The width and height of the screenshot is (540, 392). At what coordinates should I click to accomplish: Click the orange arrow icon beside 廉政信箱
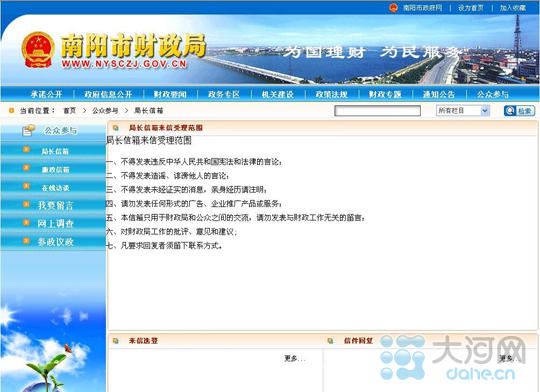26,167
